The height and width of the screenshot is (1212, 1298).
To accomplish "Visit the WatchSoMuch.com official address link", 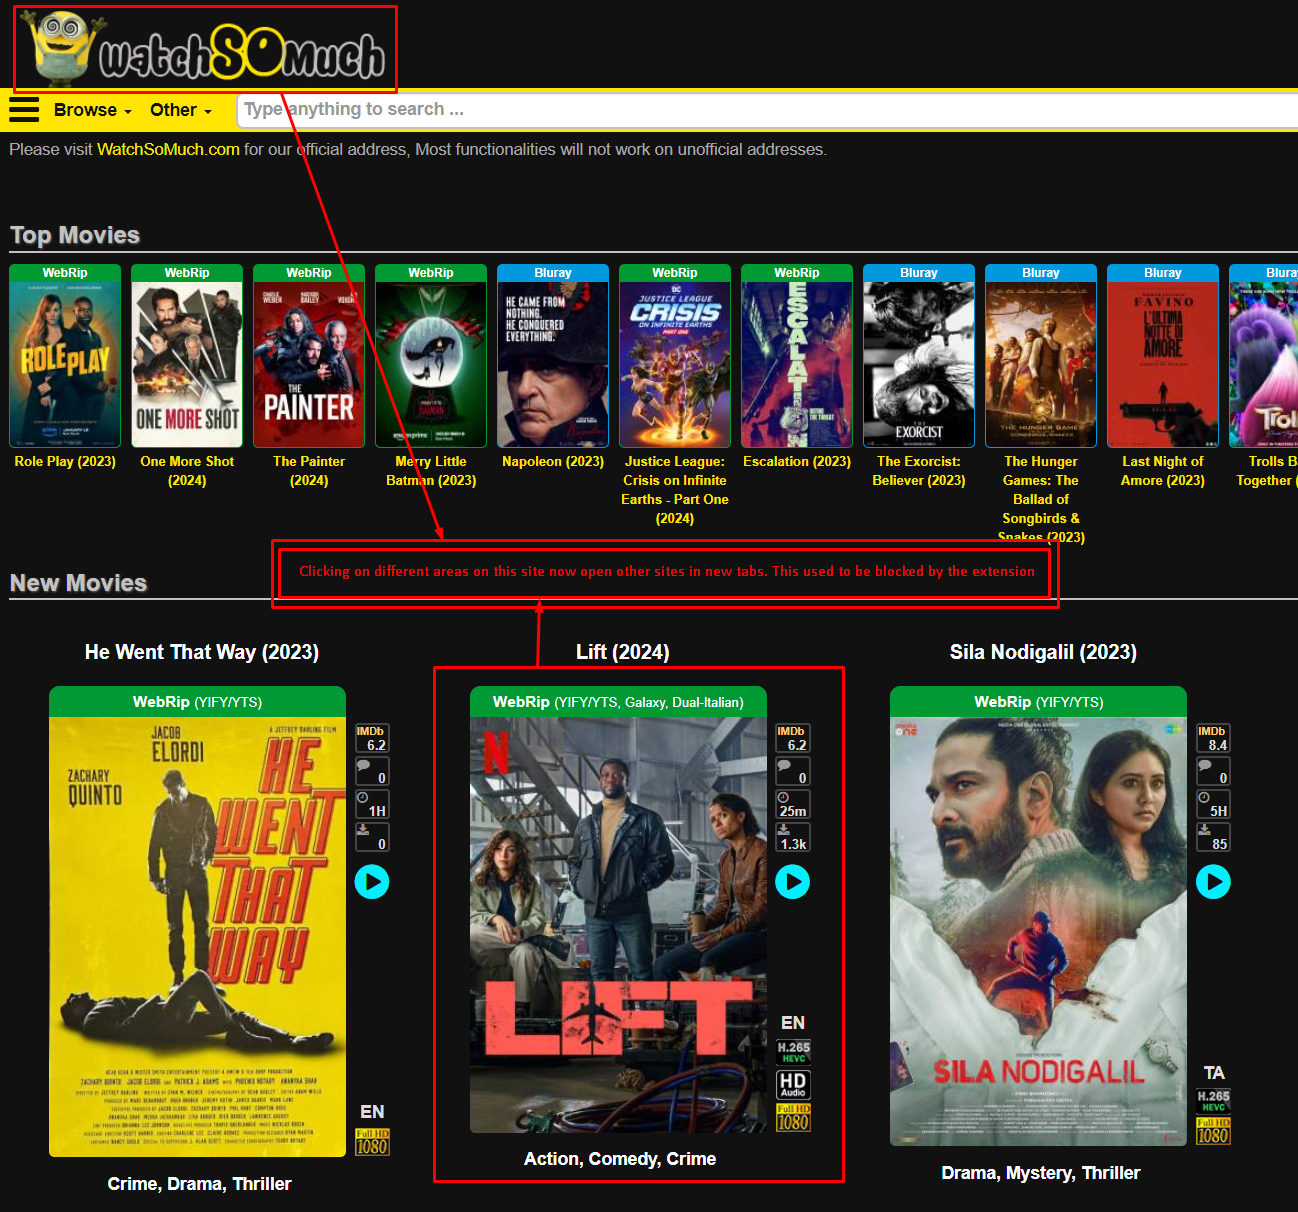I will [x=168, y=150].
